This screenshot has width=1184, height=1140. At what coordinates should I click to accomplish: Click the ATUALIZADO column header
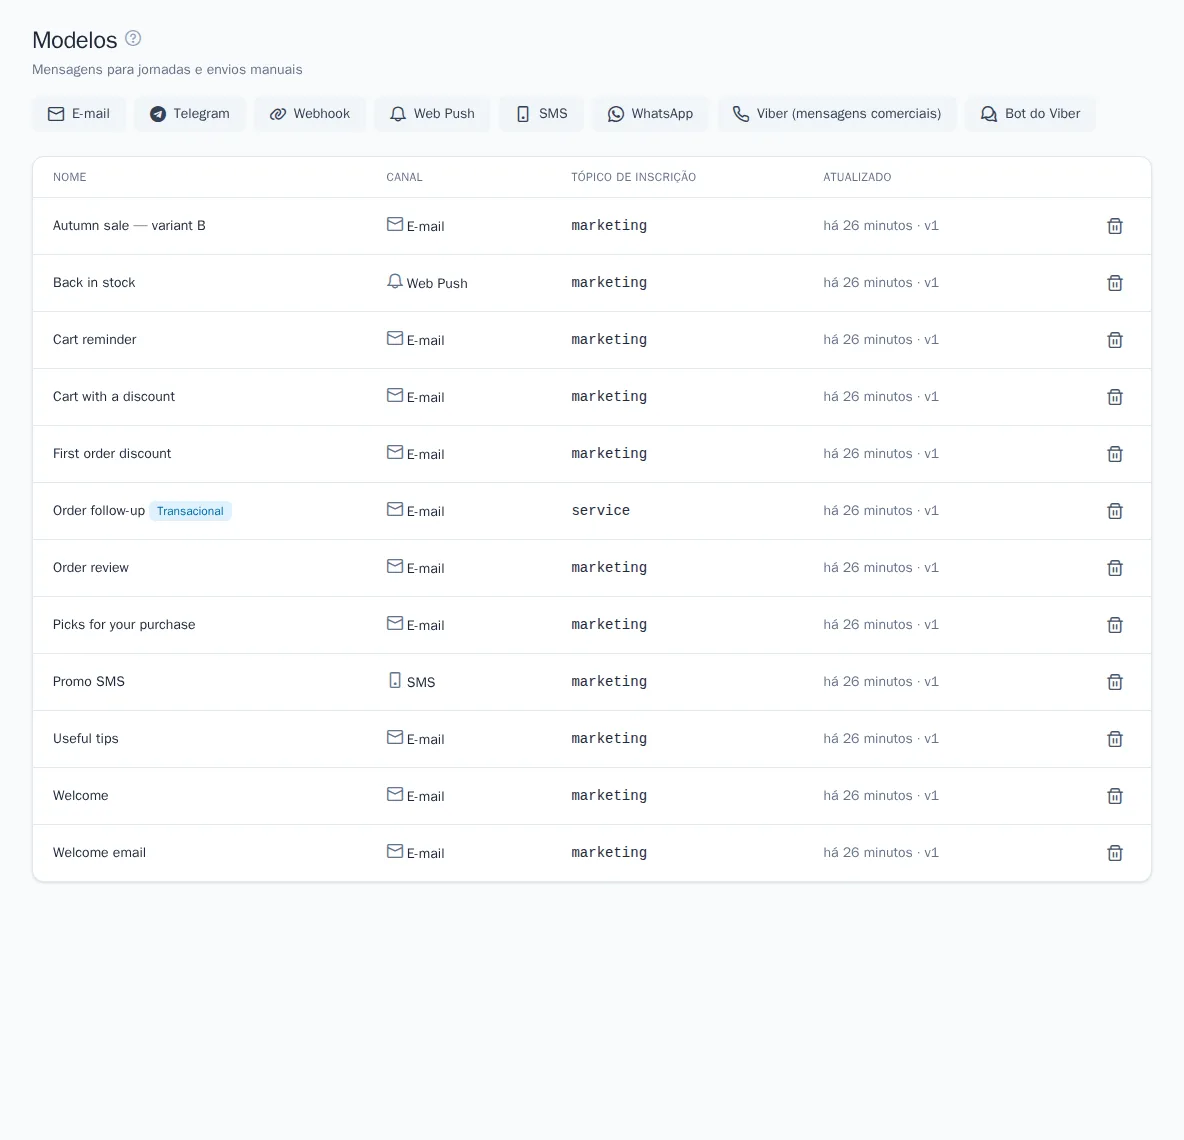click(857, 177)
